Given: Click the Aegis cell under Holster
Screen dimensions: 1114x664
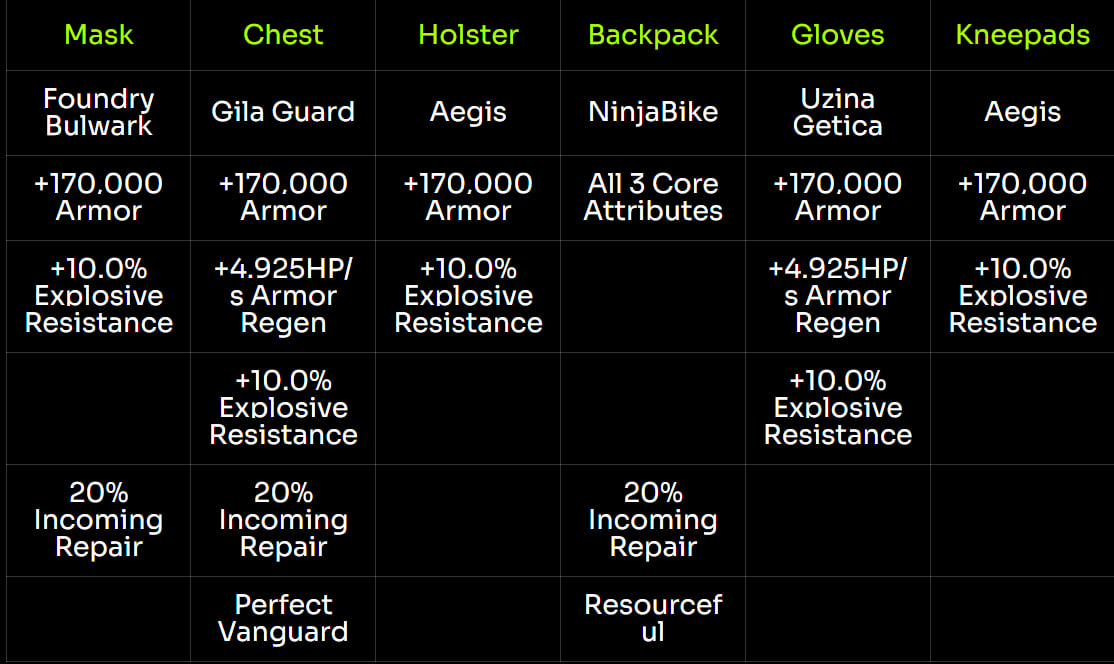Looking at the screenshot, I should [x=468, y=111].
